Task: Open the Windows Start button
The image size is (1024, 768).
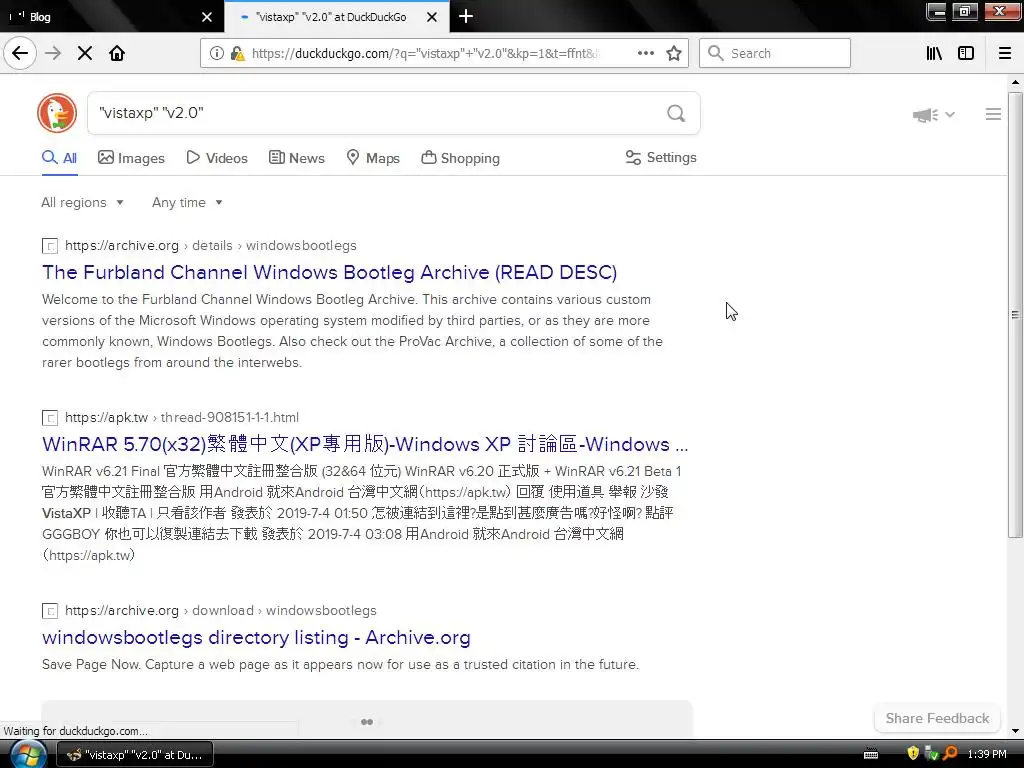Action: tap(27, 755)
